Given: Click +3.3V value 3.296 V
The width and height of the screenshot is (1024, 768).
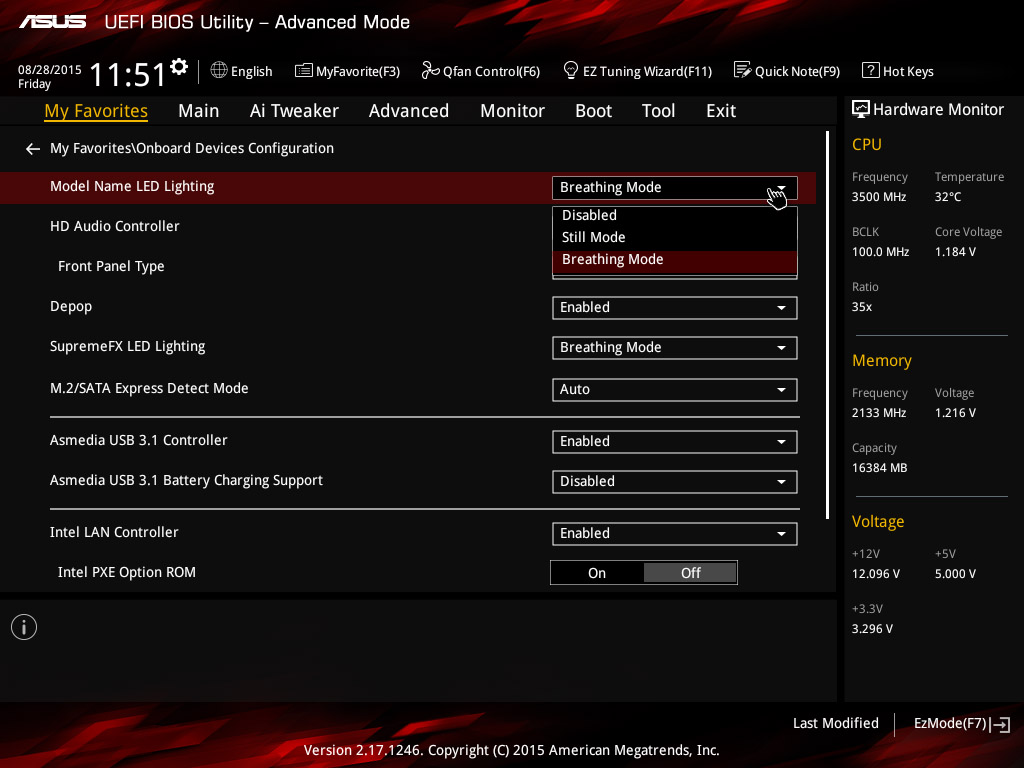Looking at the screenshot, I should coord(872,629).
